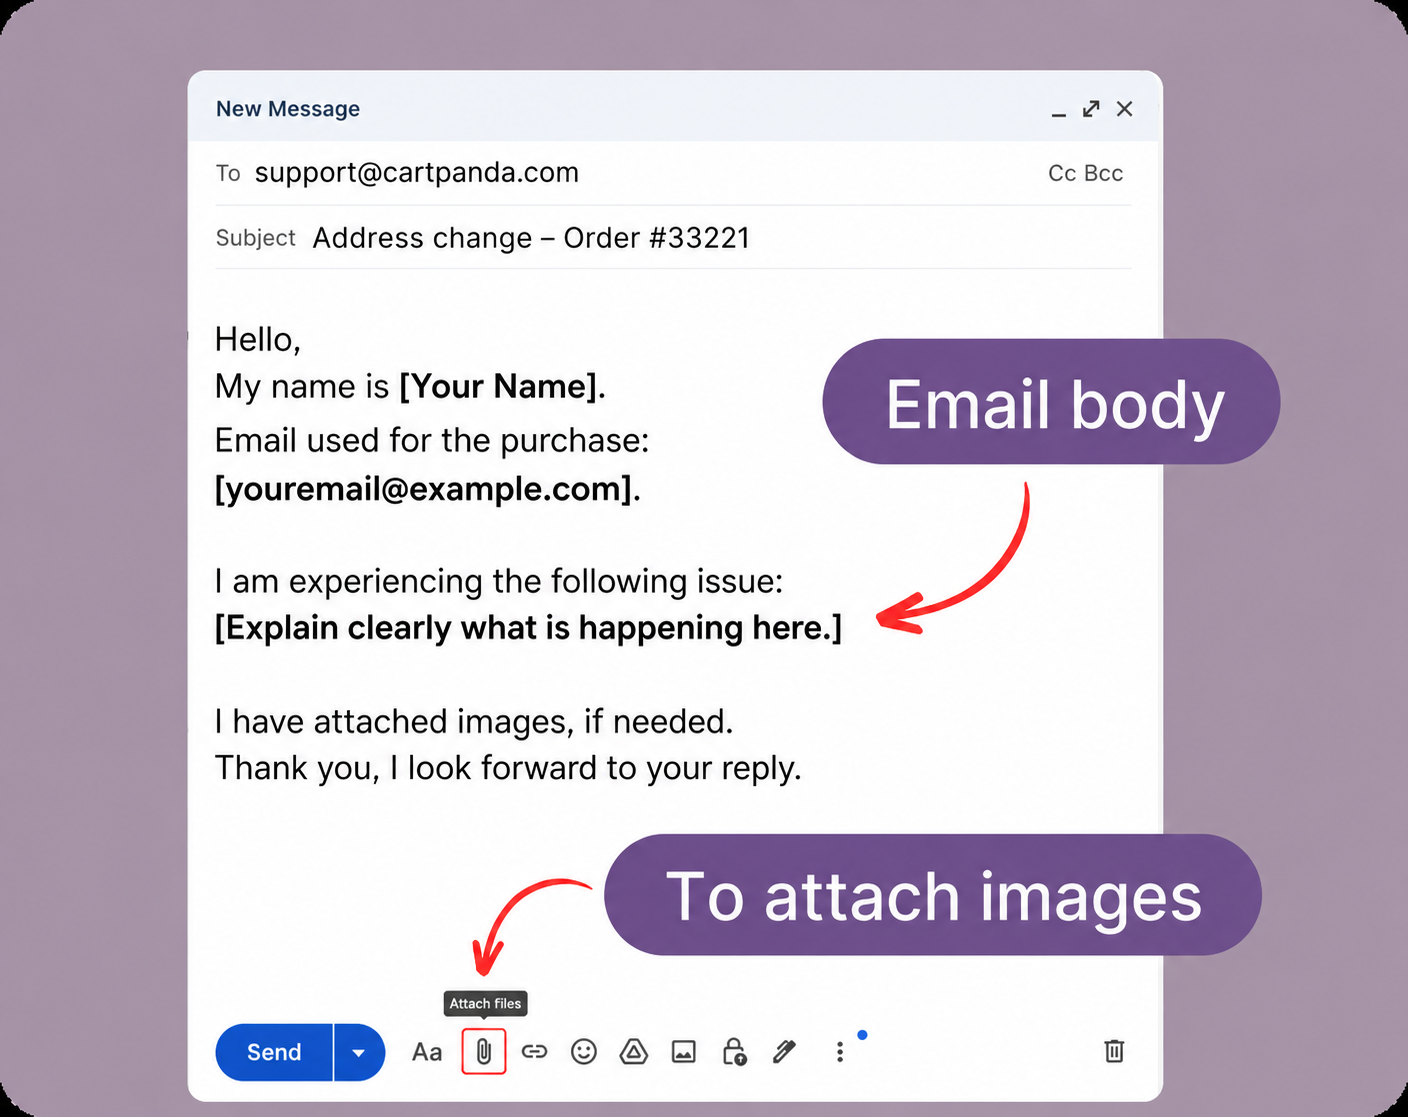Discard the draft with the trash icon
1408x1117 pixels.
point(1114,1051)
